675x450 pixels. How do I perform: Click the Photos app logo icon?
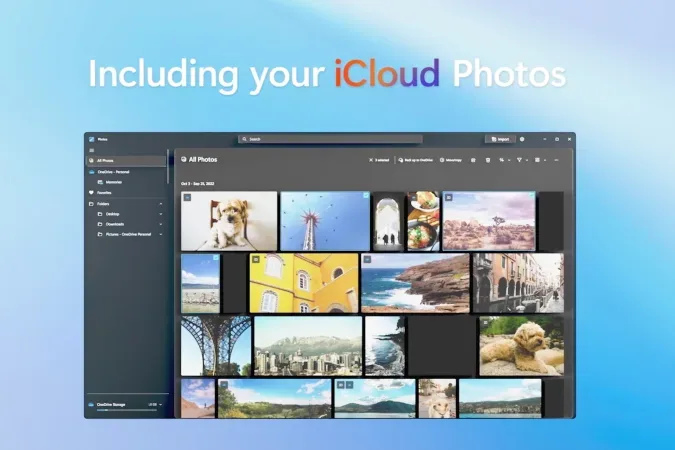click(x=91, y=139)
